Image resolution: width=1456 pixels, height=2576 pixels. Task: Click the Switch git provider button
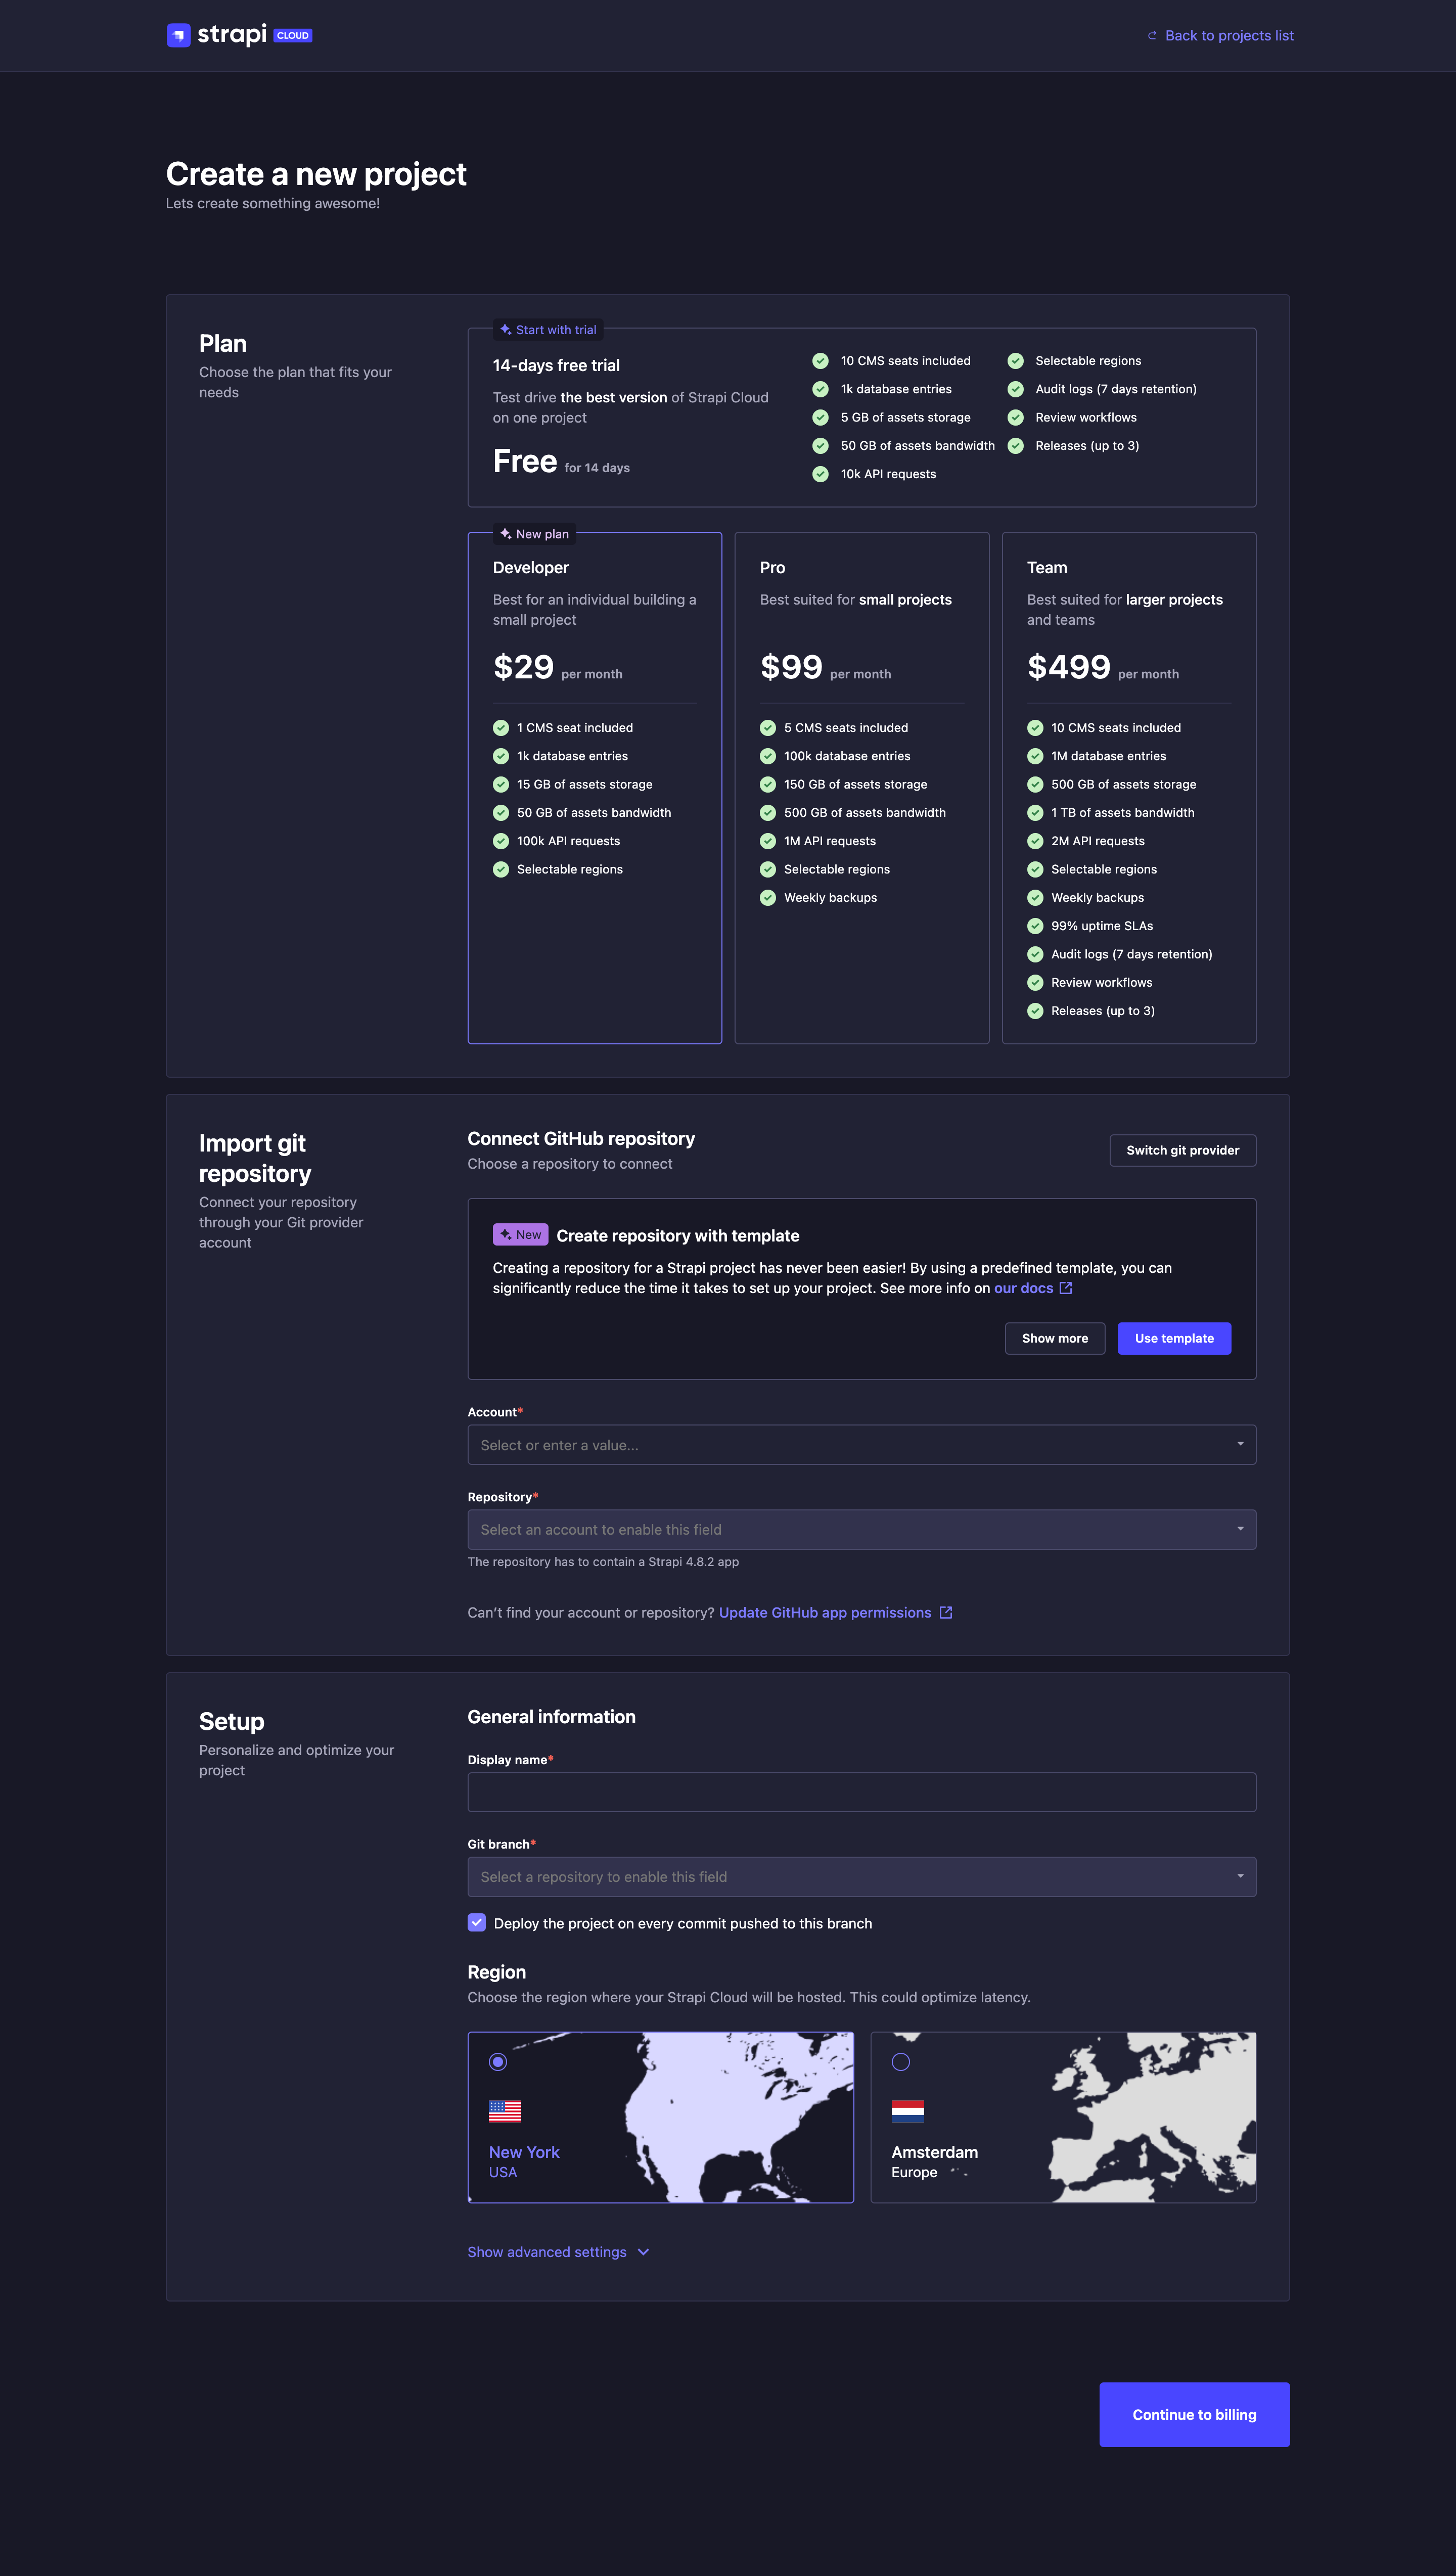coord(1182,1150)
